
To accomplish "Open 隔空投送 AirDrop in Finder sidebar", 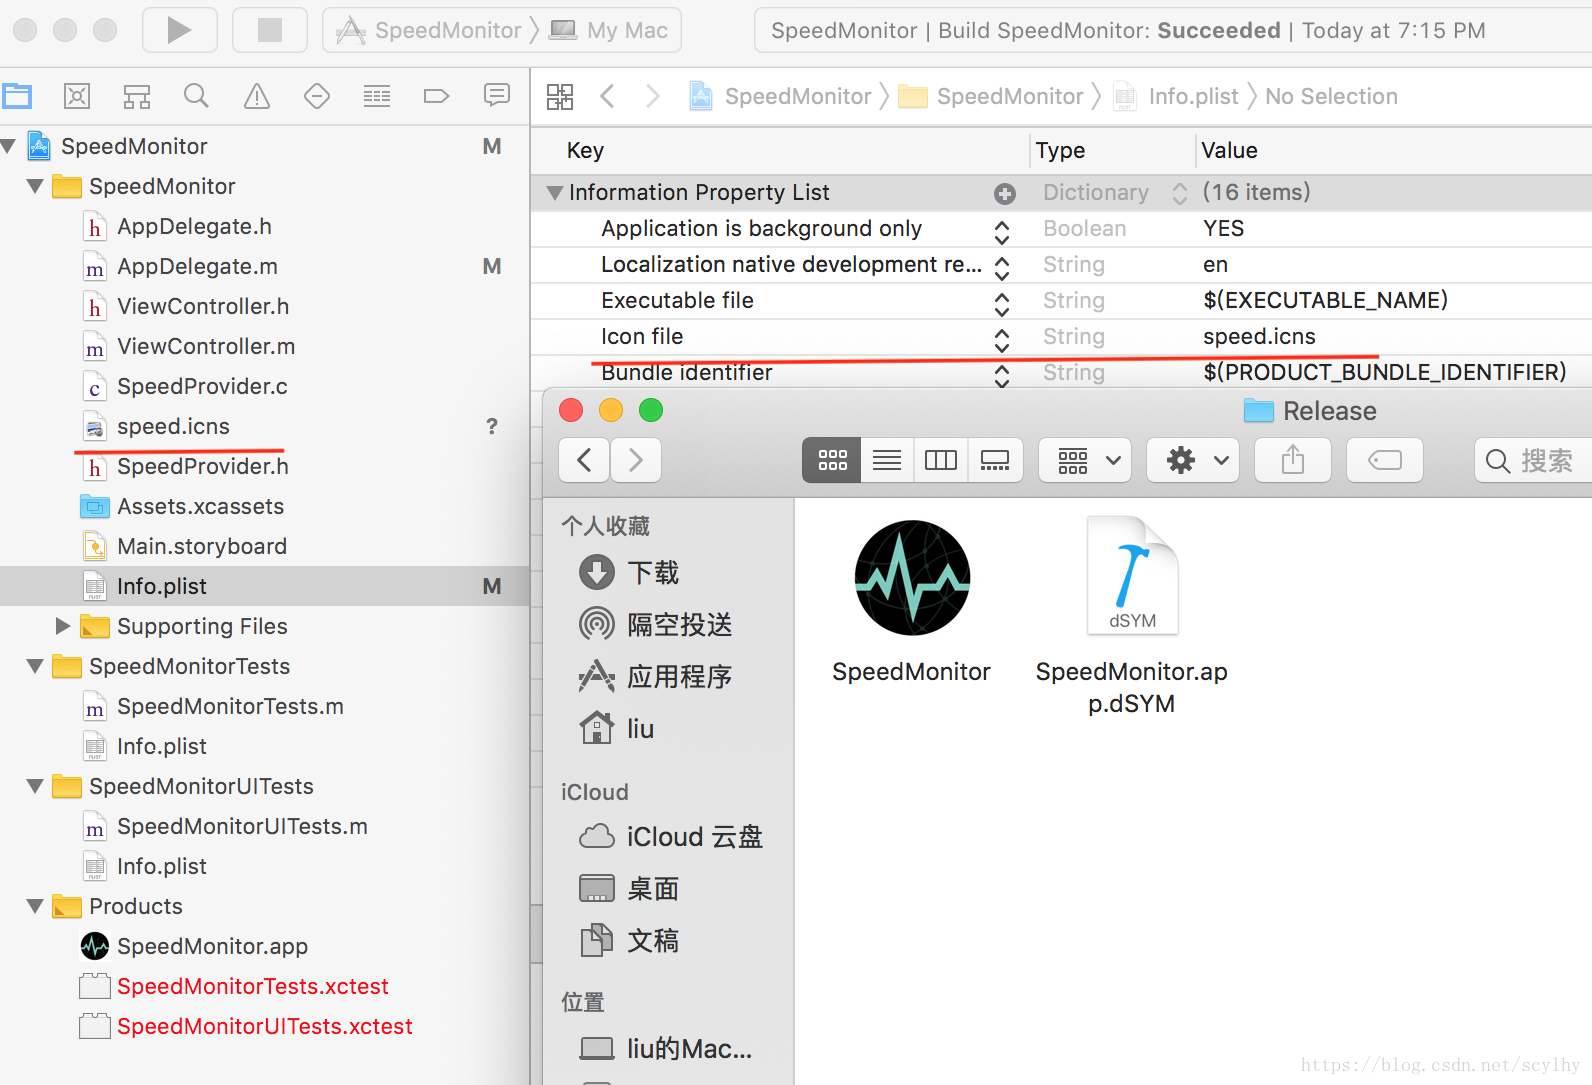I will point(656,625).
